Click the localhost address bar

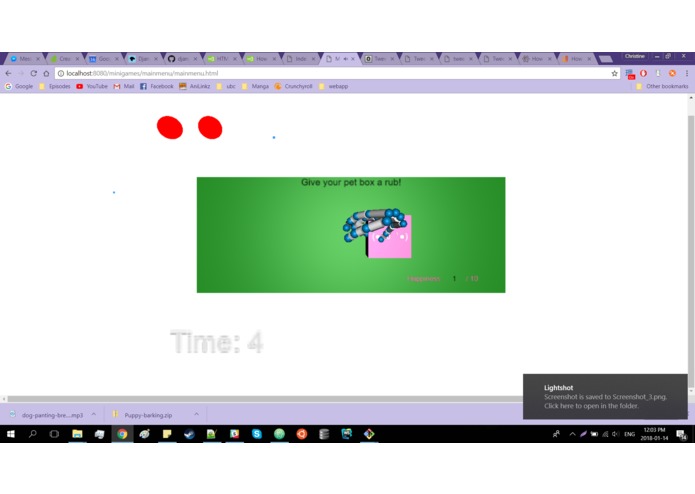[x=337, y=74]
